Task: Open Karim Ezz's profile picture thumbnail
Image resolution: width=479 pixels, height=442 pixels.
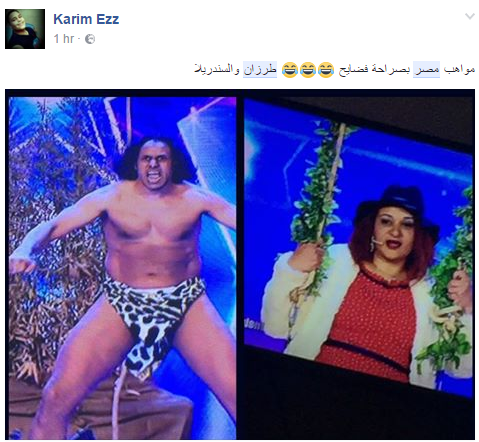Action: 25,29
